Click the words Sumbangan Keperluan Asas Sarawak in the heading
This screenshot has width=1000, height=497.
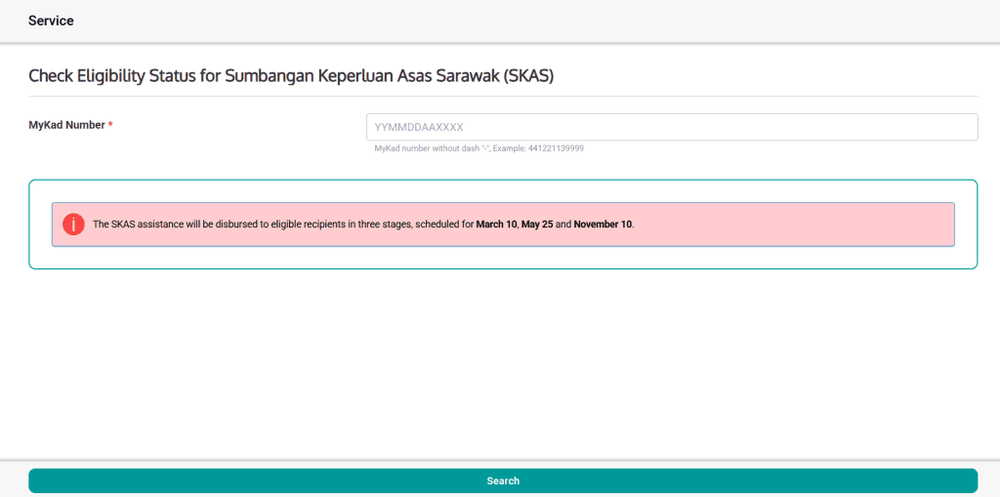(362, 76)
